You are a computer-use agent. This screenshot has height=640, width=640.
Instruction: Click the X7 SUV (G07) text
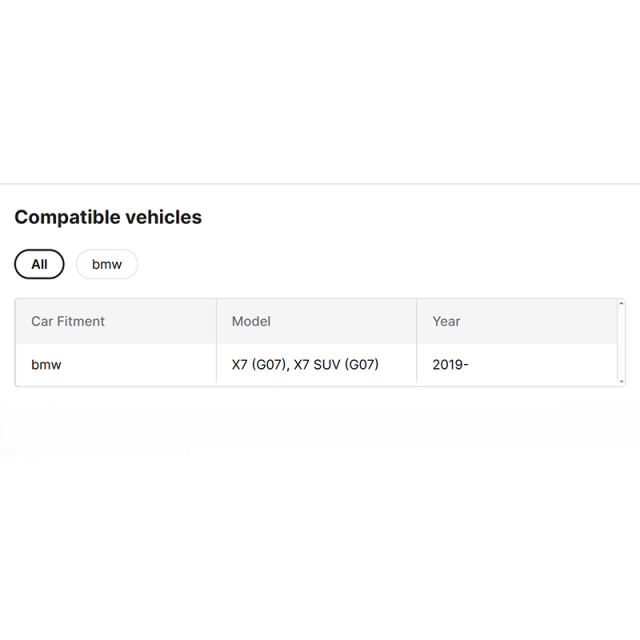tap(336, 364)
